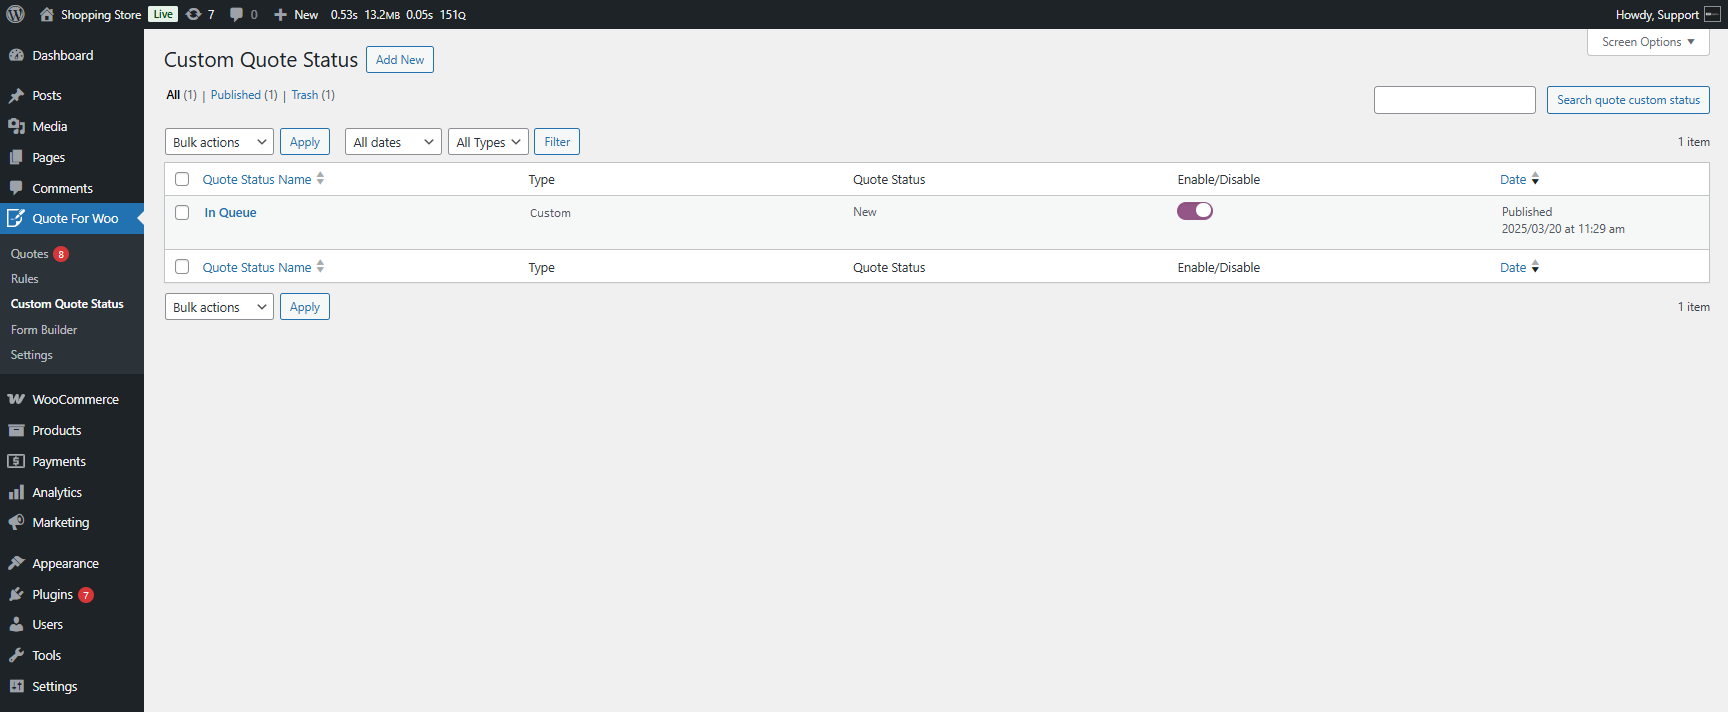
Task: Click the Products archive icon
Action: [x=16, y=430]
